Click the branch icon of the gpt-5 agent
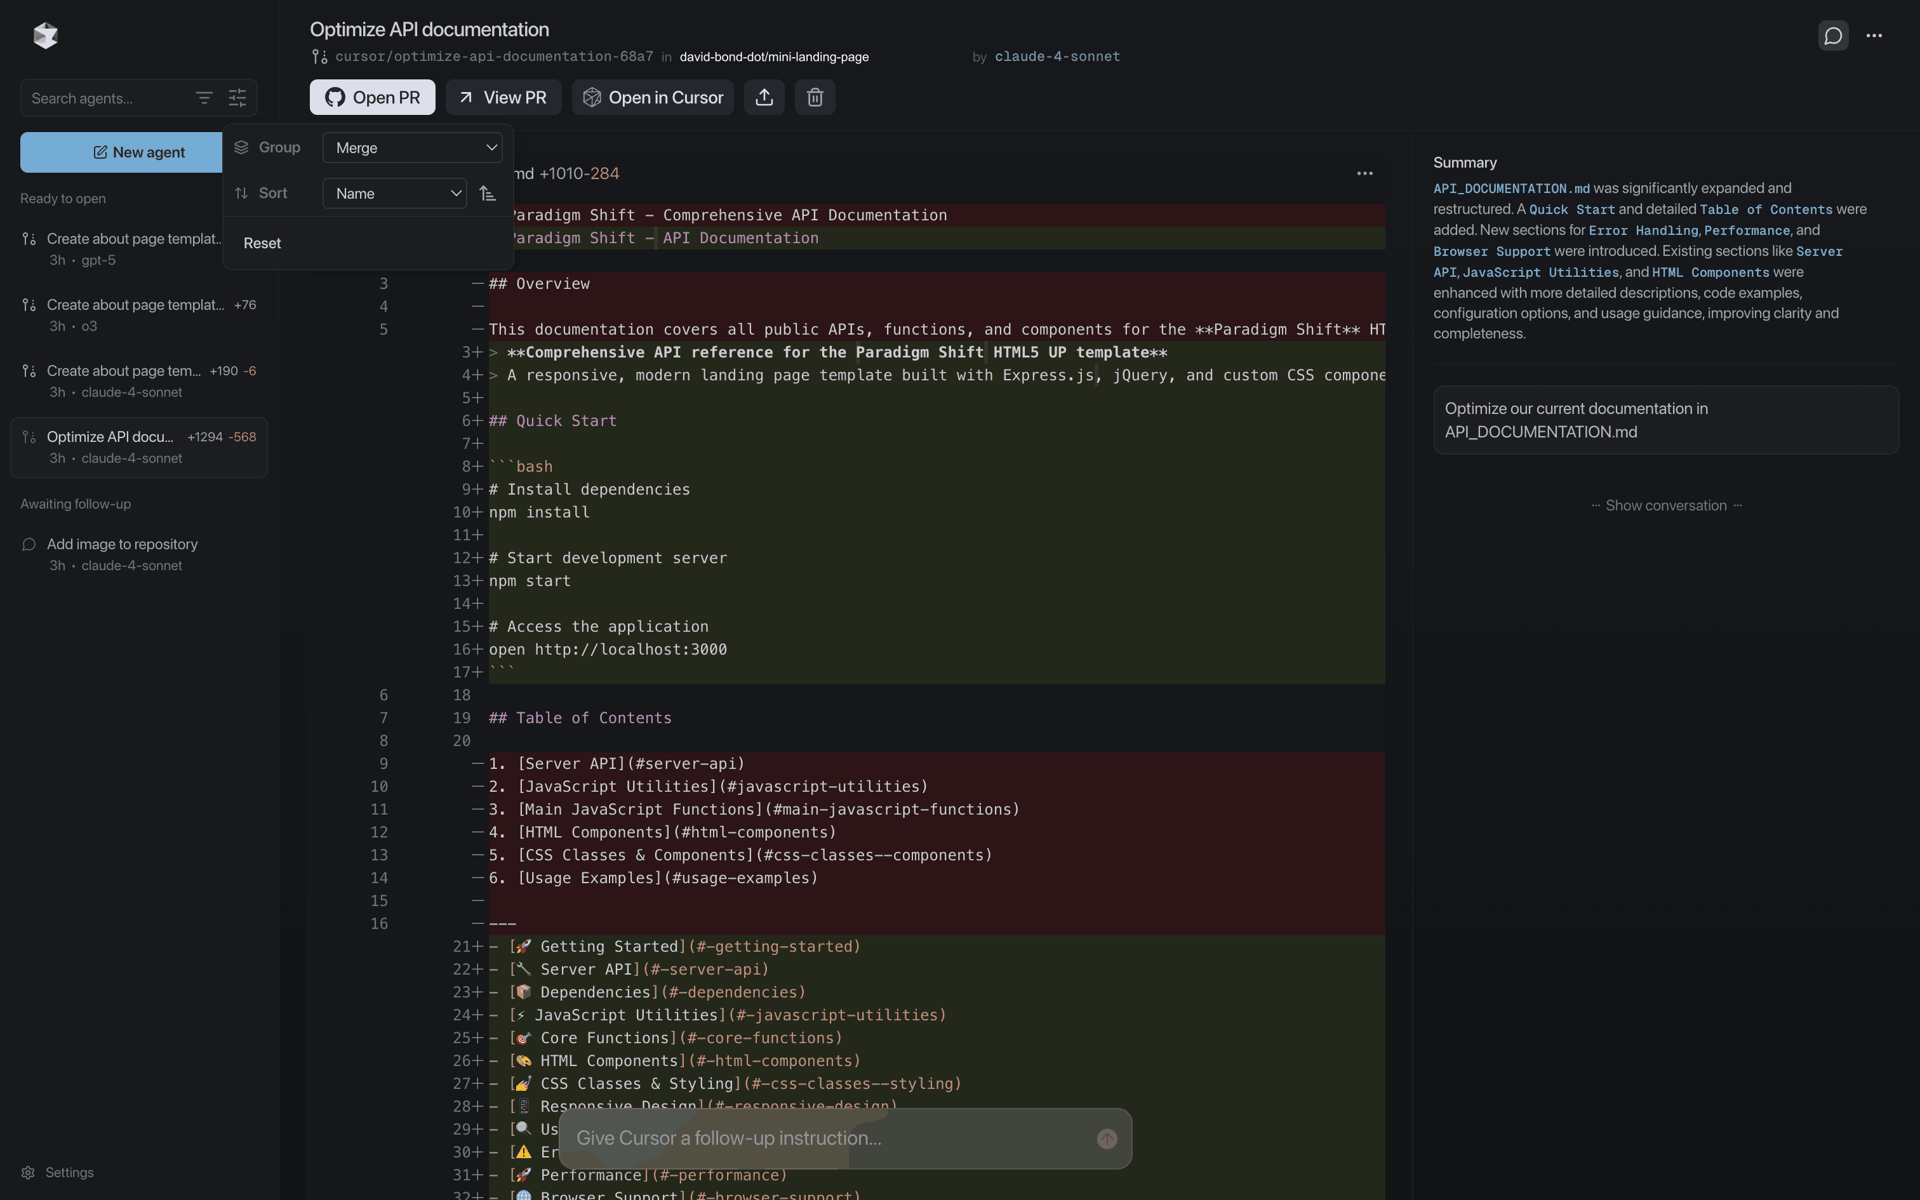The width and height of the screenshot is (1920, 1200). tap(29, 239)
